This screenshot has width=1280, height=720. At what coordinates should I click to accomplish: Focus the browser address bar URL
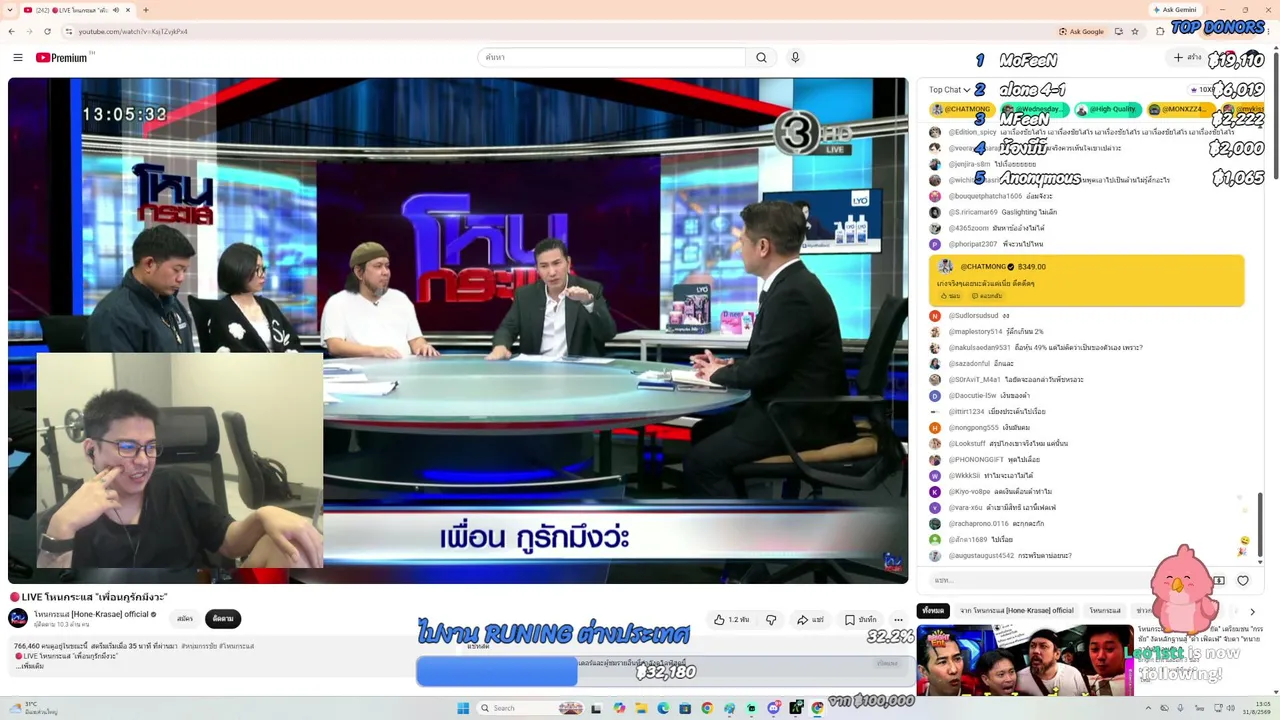(x=133, y=32)
